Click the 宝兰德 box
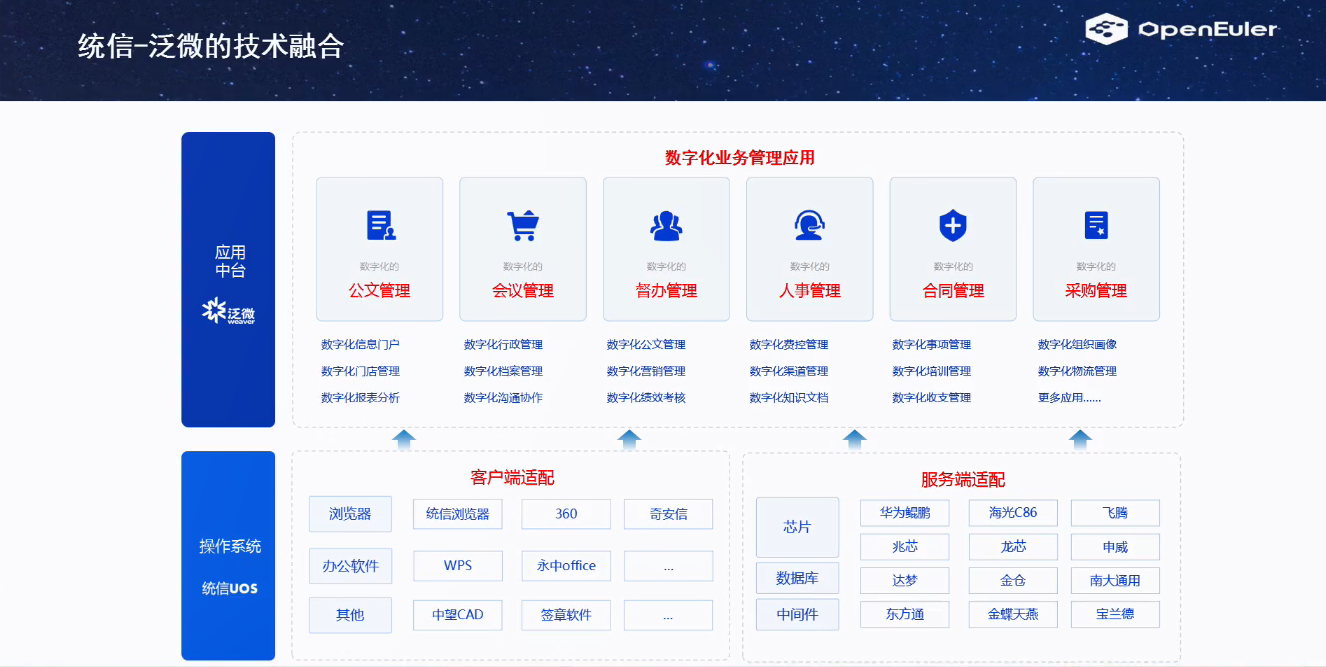The height and width of the screenshot is (667, 1326). click(x=1115, y=614)
